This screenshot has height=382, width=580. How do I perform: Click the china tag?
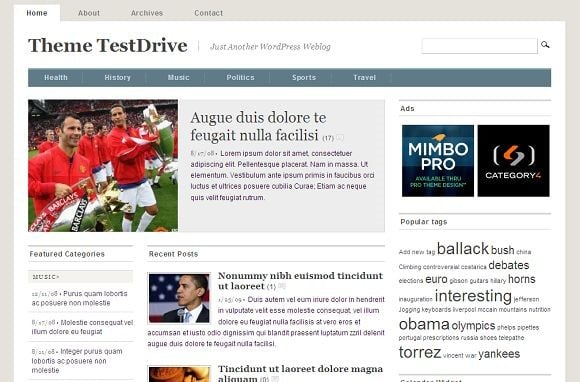523,252
